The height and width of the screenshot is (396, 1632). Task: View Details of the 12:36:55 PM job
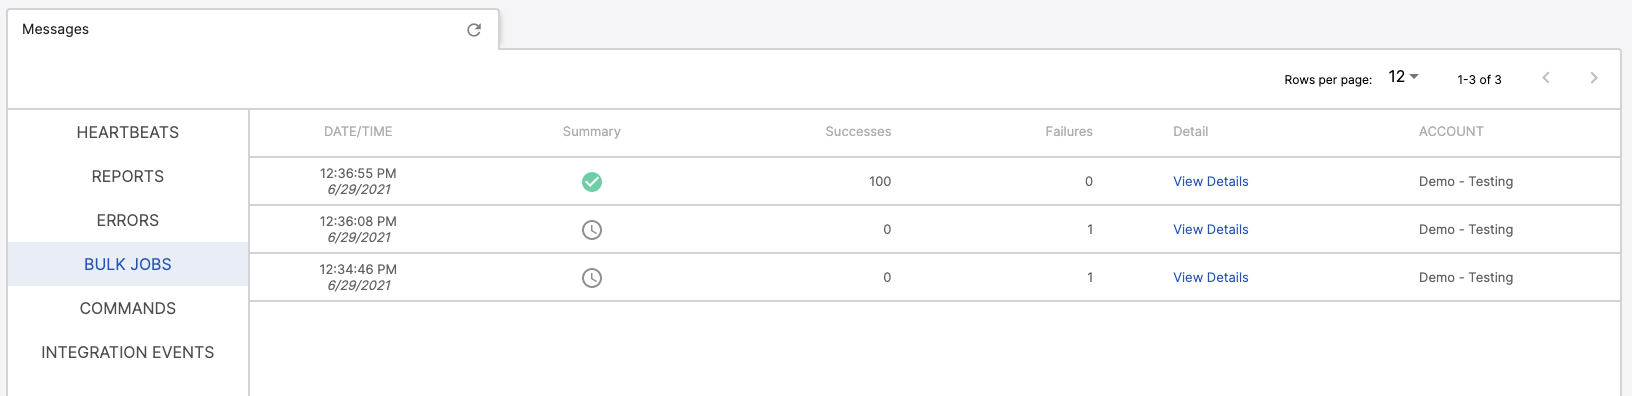point(1211,182)
